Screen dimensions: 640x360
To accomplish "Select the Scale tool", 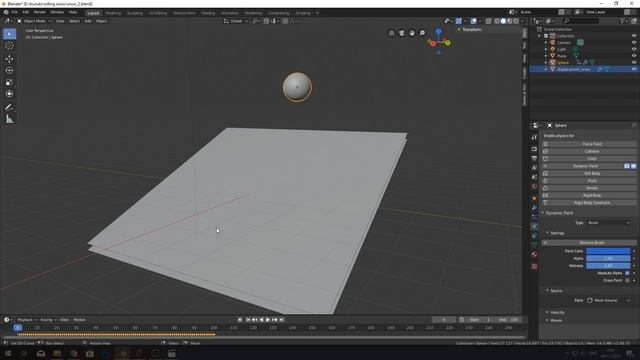I will click(x=9, y=82).
